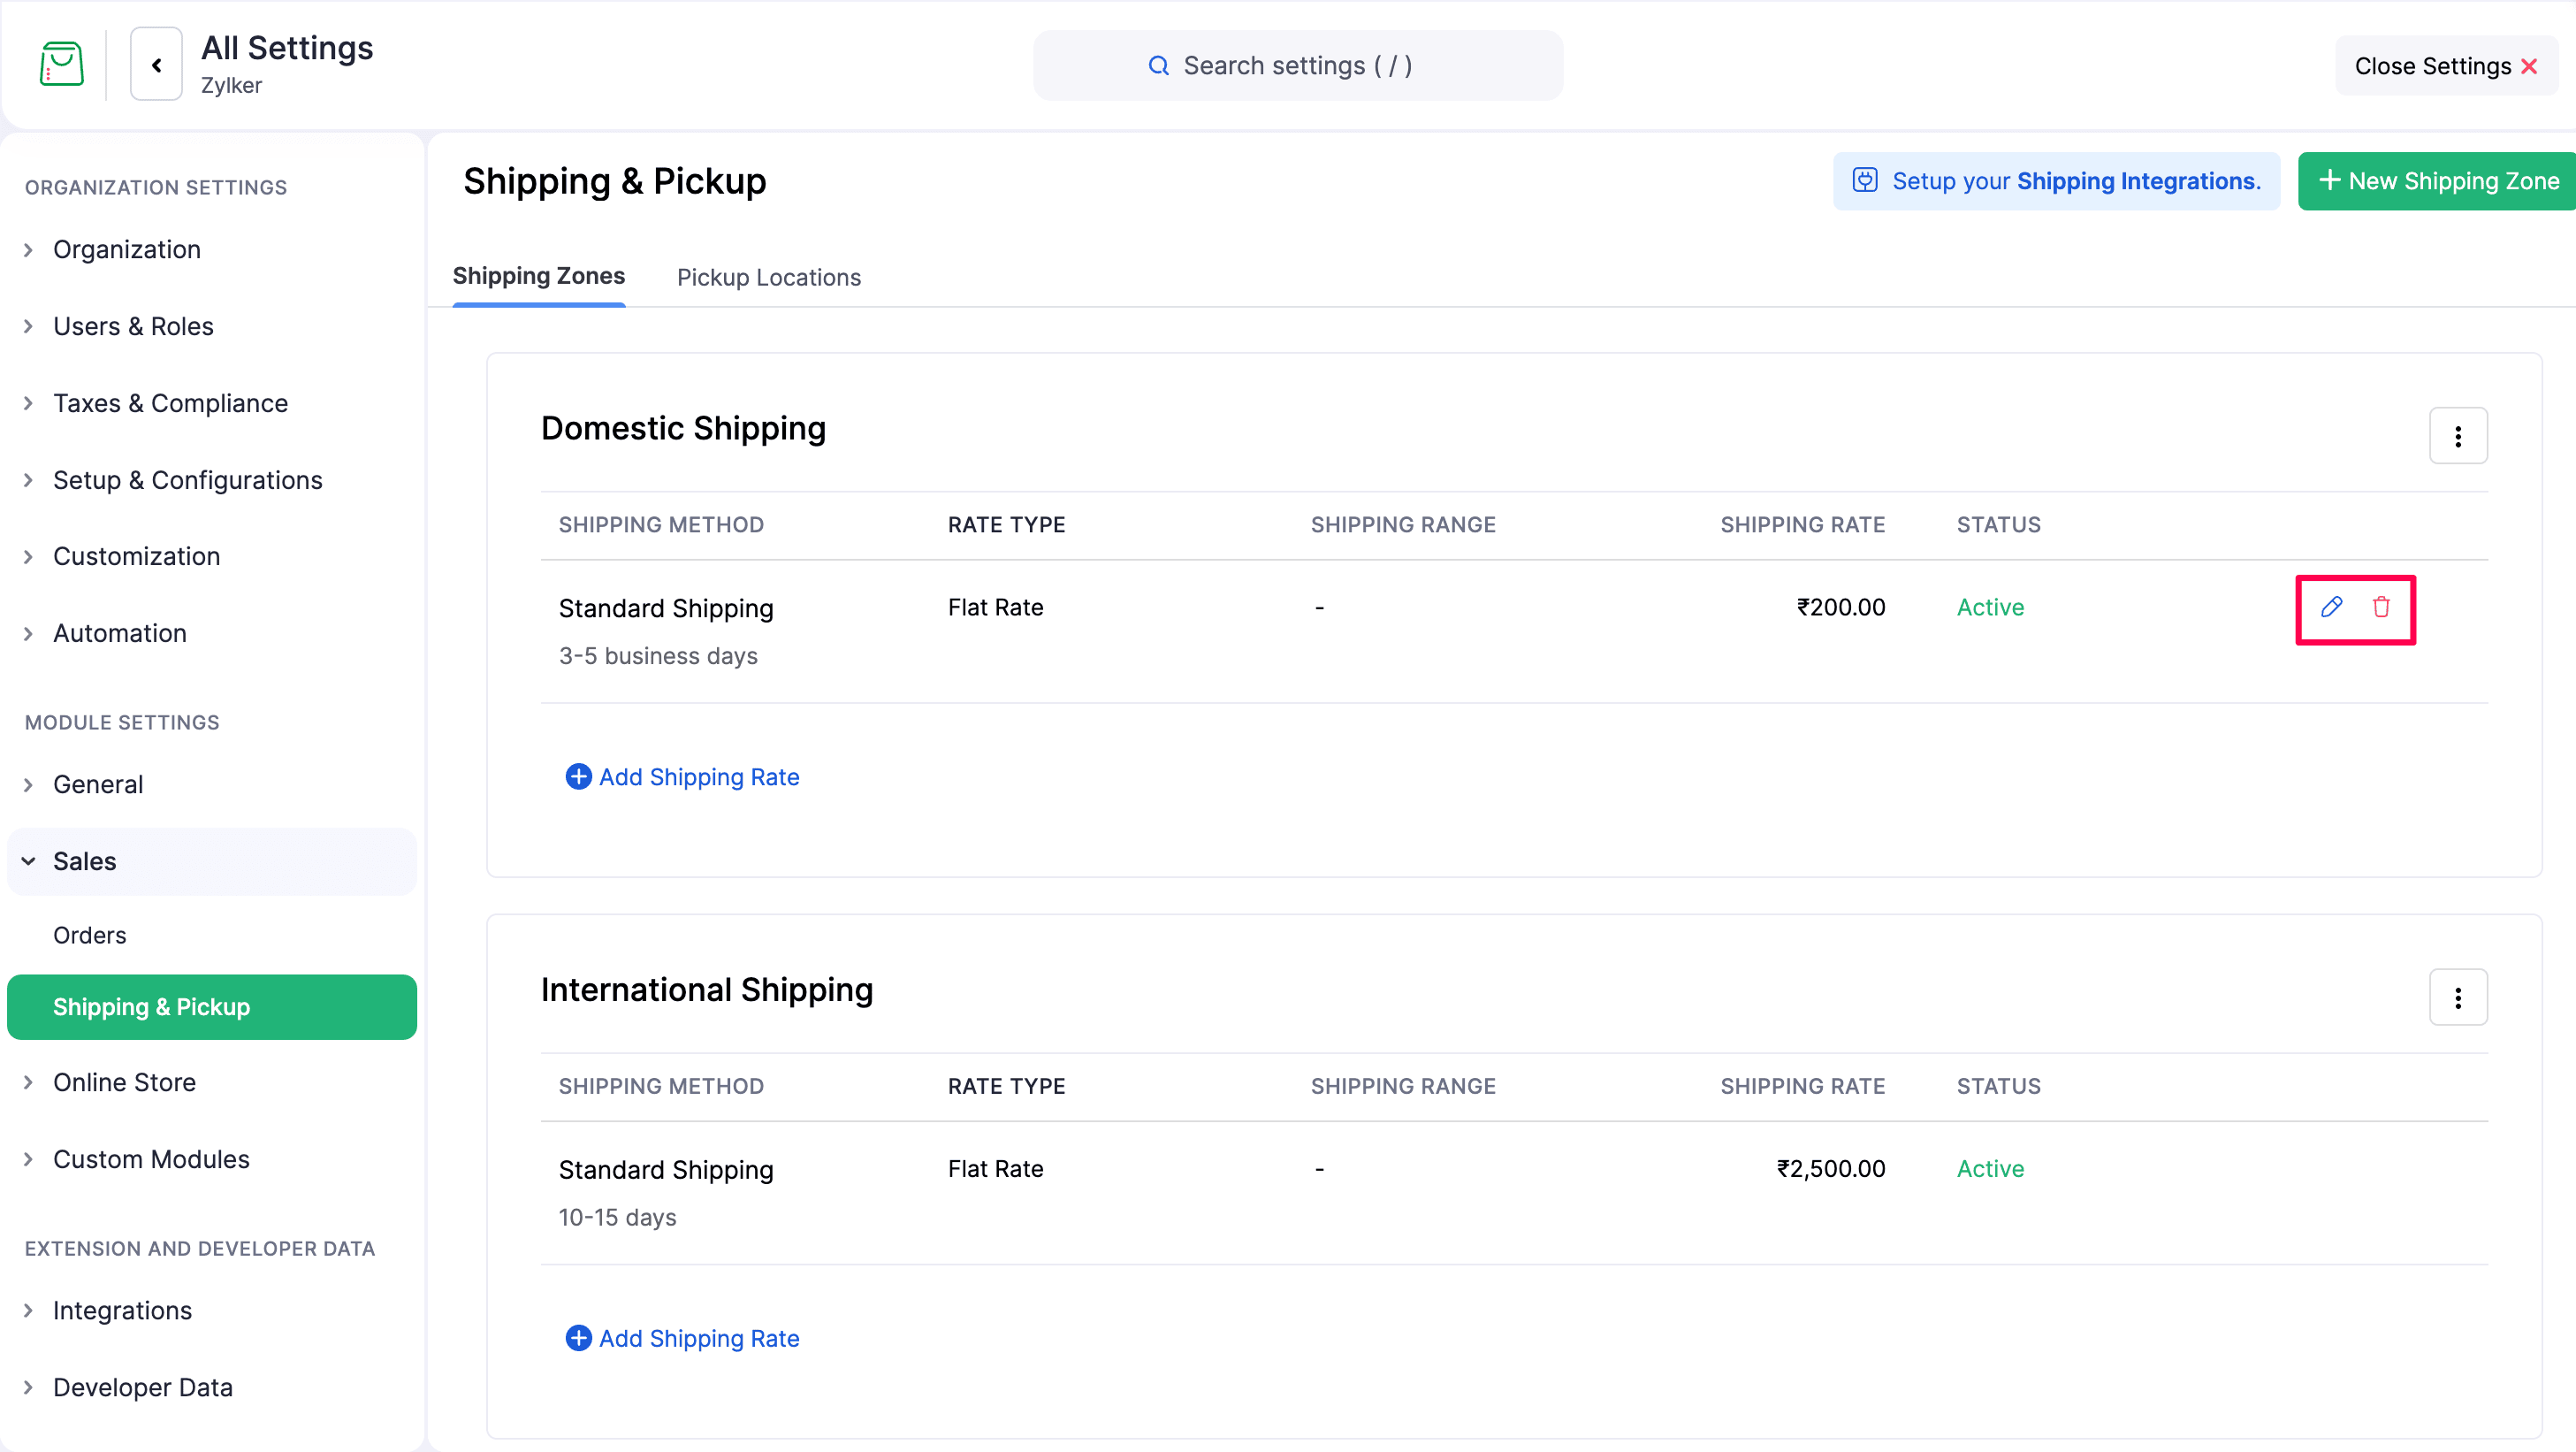Click Close Settings button
This screenshot has width=2576, height=1452.
tap(2445, 66)
